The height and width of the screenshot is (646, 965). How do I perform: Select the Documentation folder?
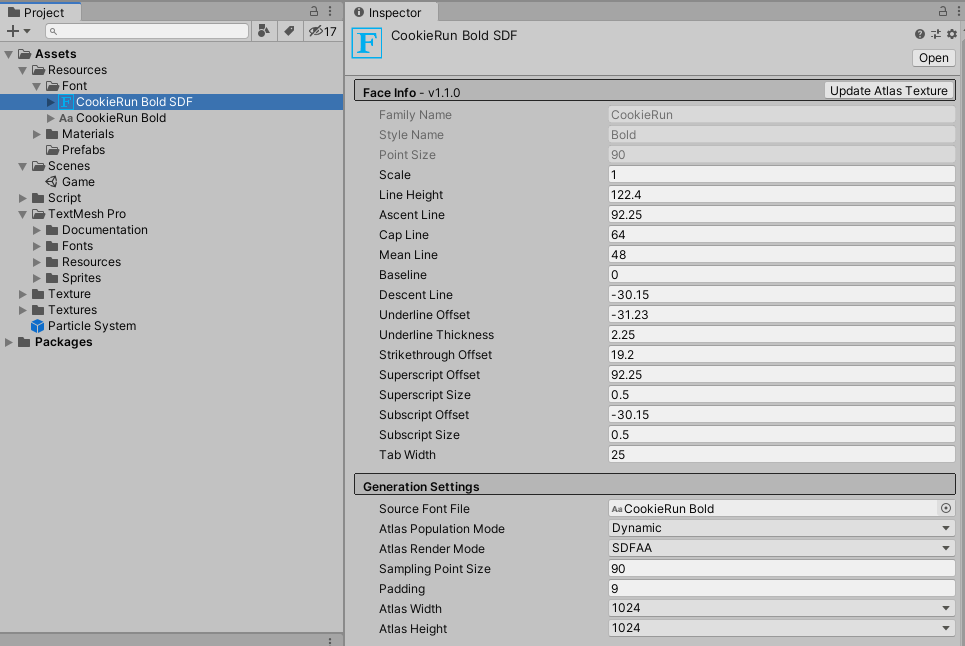(x=105, y=230)
